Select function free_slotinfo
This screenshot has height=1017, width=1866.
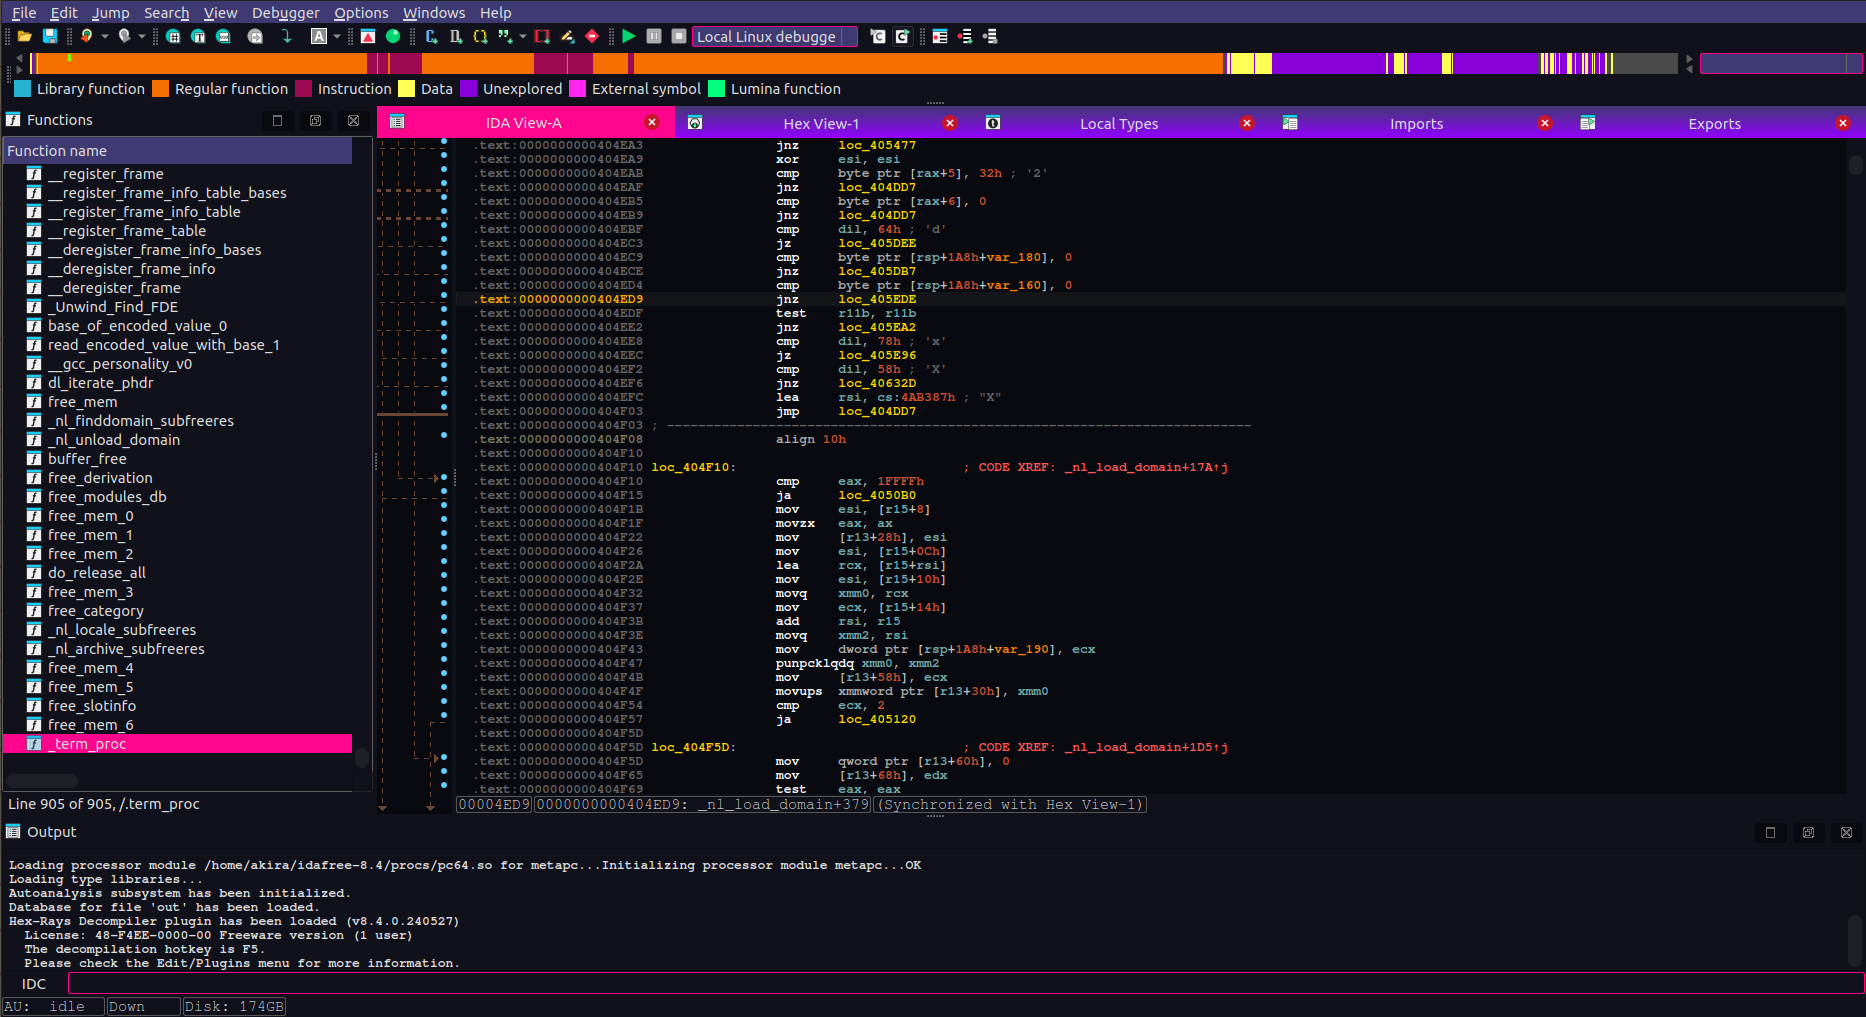click(x=177, y=706)
